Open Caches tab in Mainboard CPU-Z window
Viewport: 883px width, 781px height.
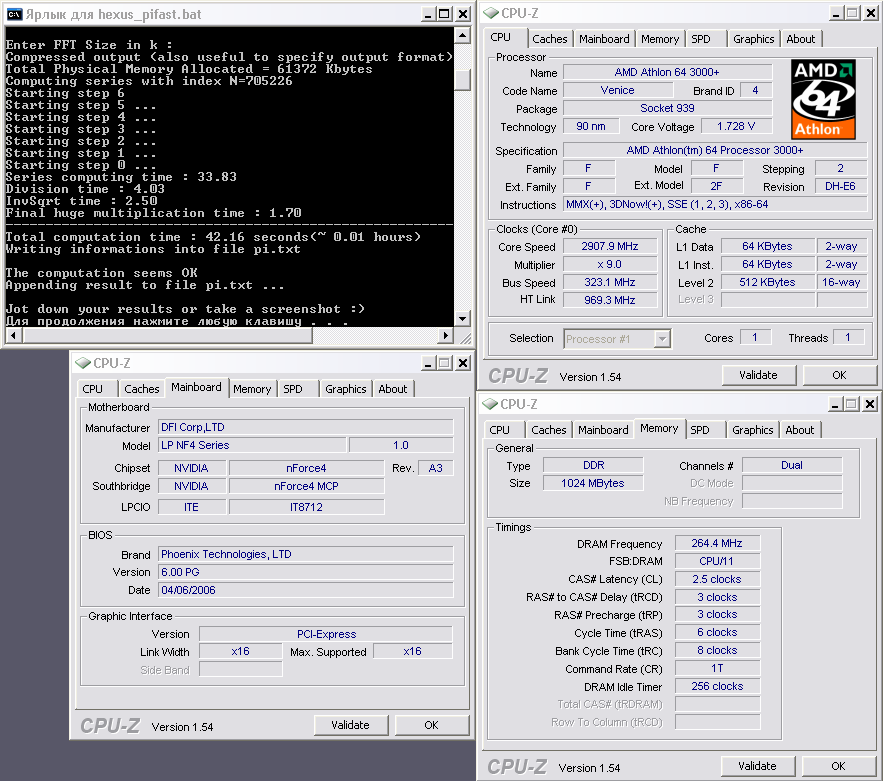click(x=142, y=389)
